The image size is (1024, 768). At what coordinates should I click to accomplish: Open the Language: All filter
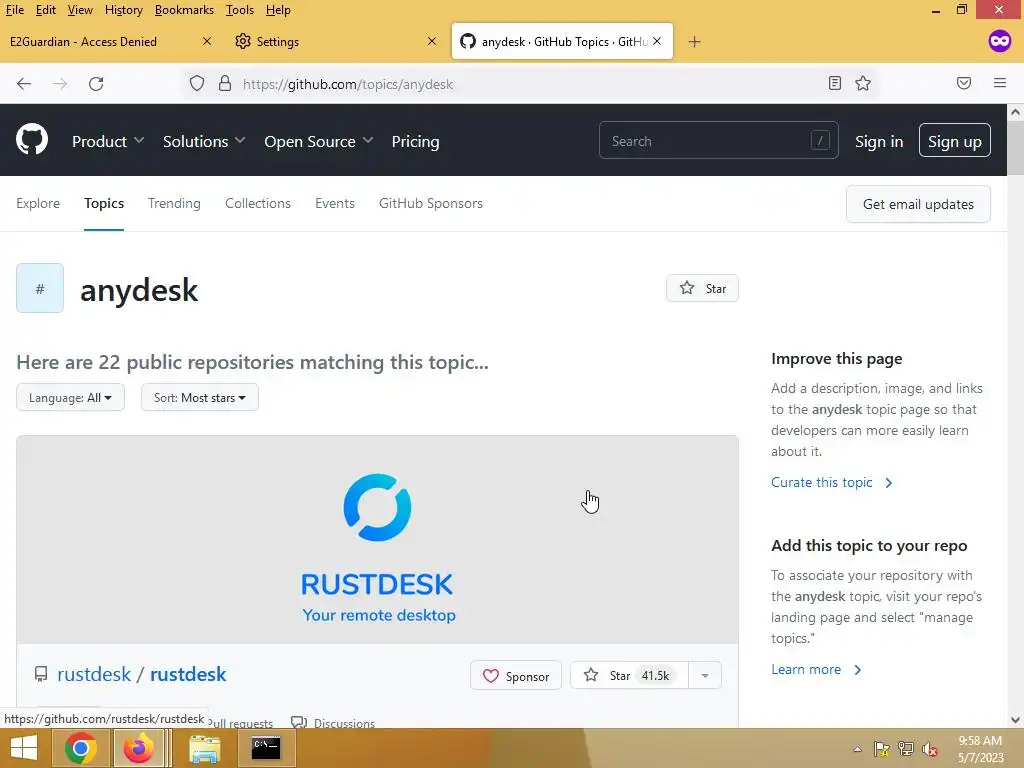point(71,397)
